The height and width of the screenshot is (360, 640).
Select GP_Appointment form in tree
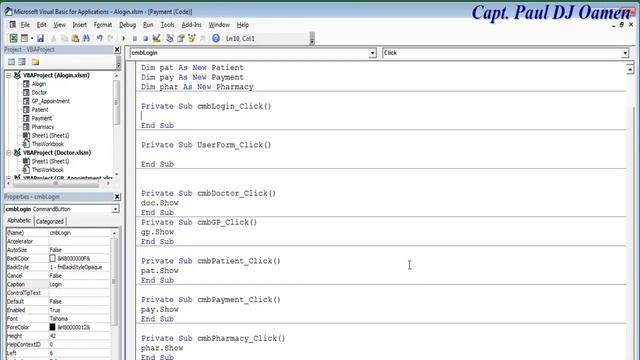(51, 101)
